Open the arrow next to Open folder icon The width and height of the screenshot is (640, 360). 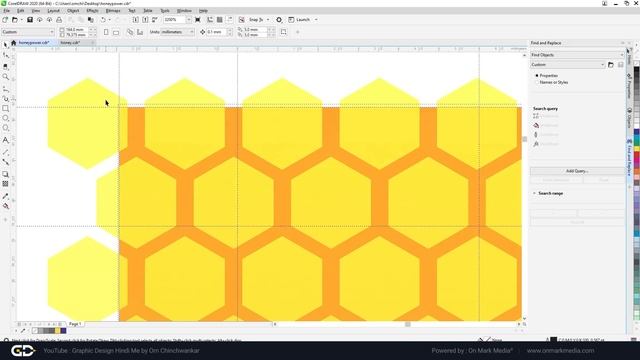(21, 20)
